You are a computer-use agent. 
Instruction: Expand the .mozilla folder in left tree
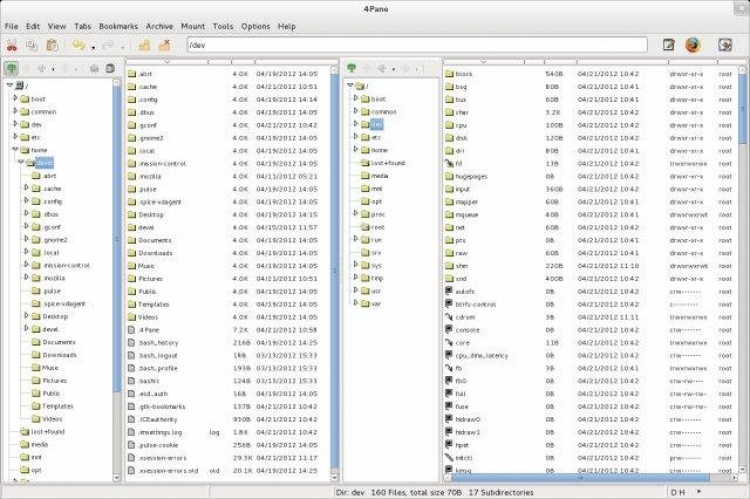pyautogui.click(x=27, y=278)
